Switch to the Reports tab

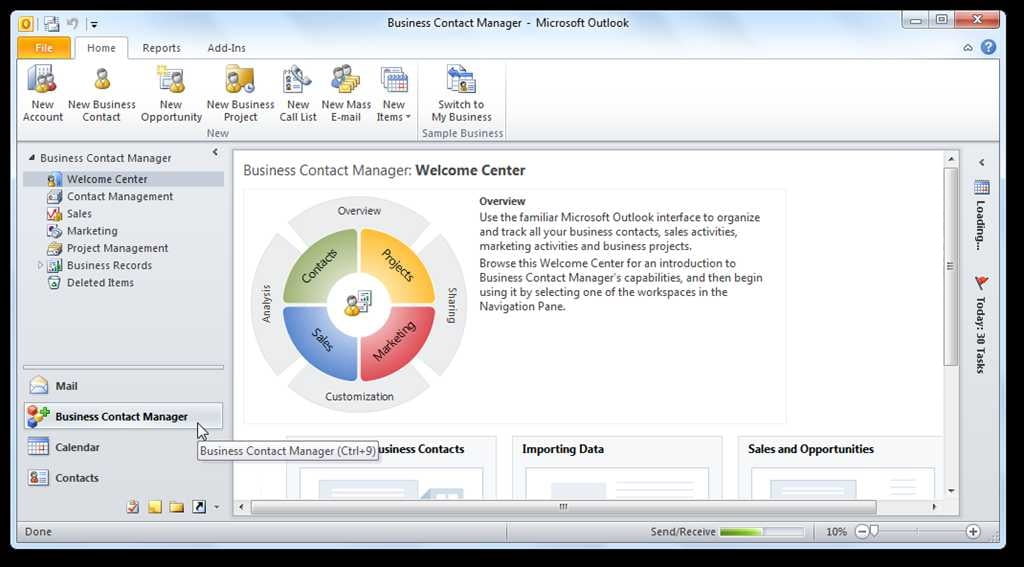pyautogui.click(x=161, y=48)
